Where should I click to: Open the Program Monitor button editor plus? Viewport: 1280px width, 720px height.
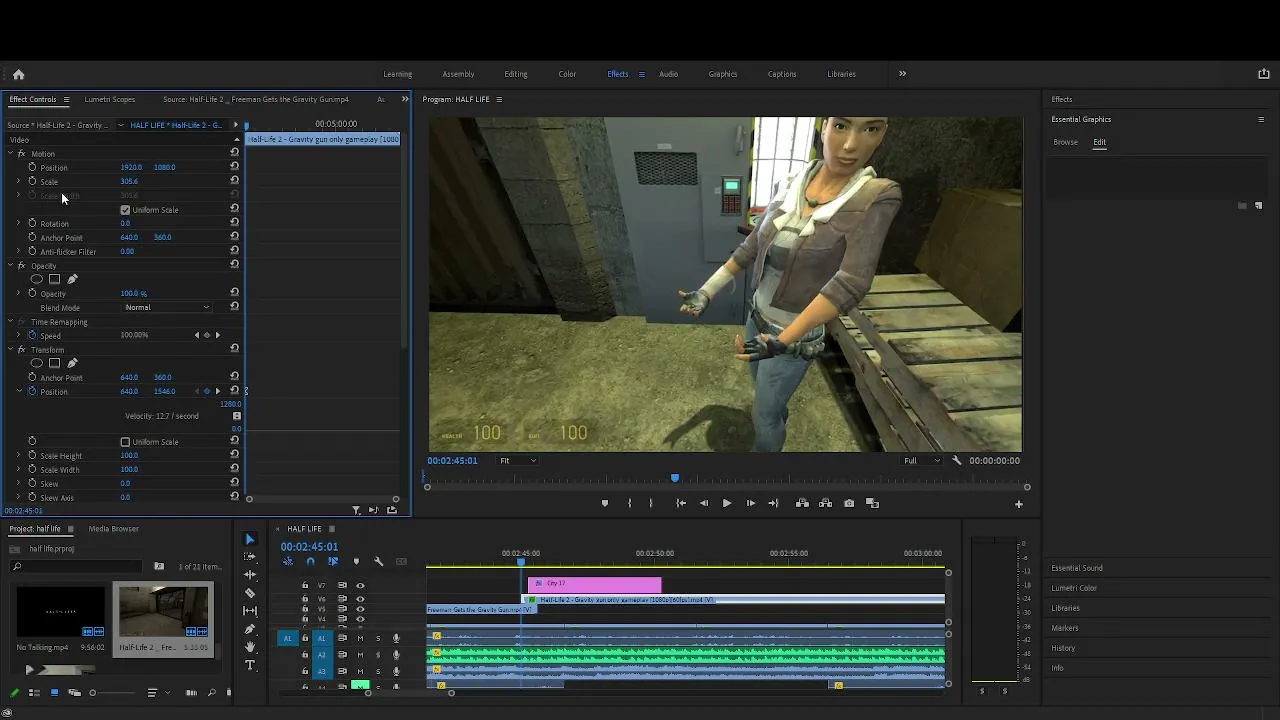click(1019, 504)
